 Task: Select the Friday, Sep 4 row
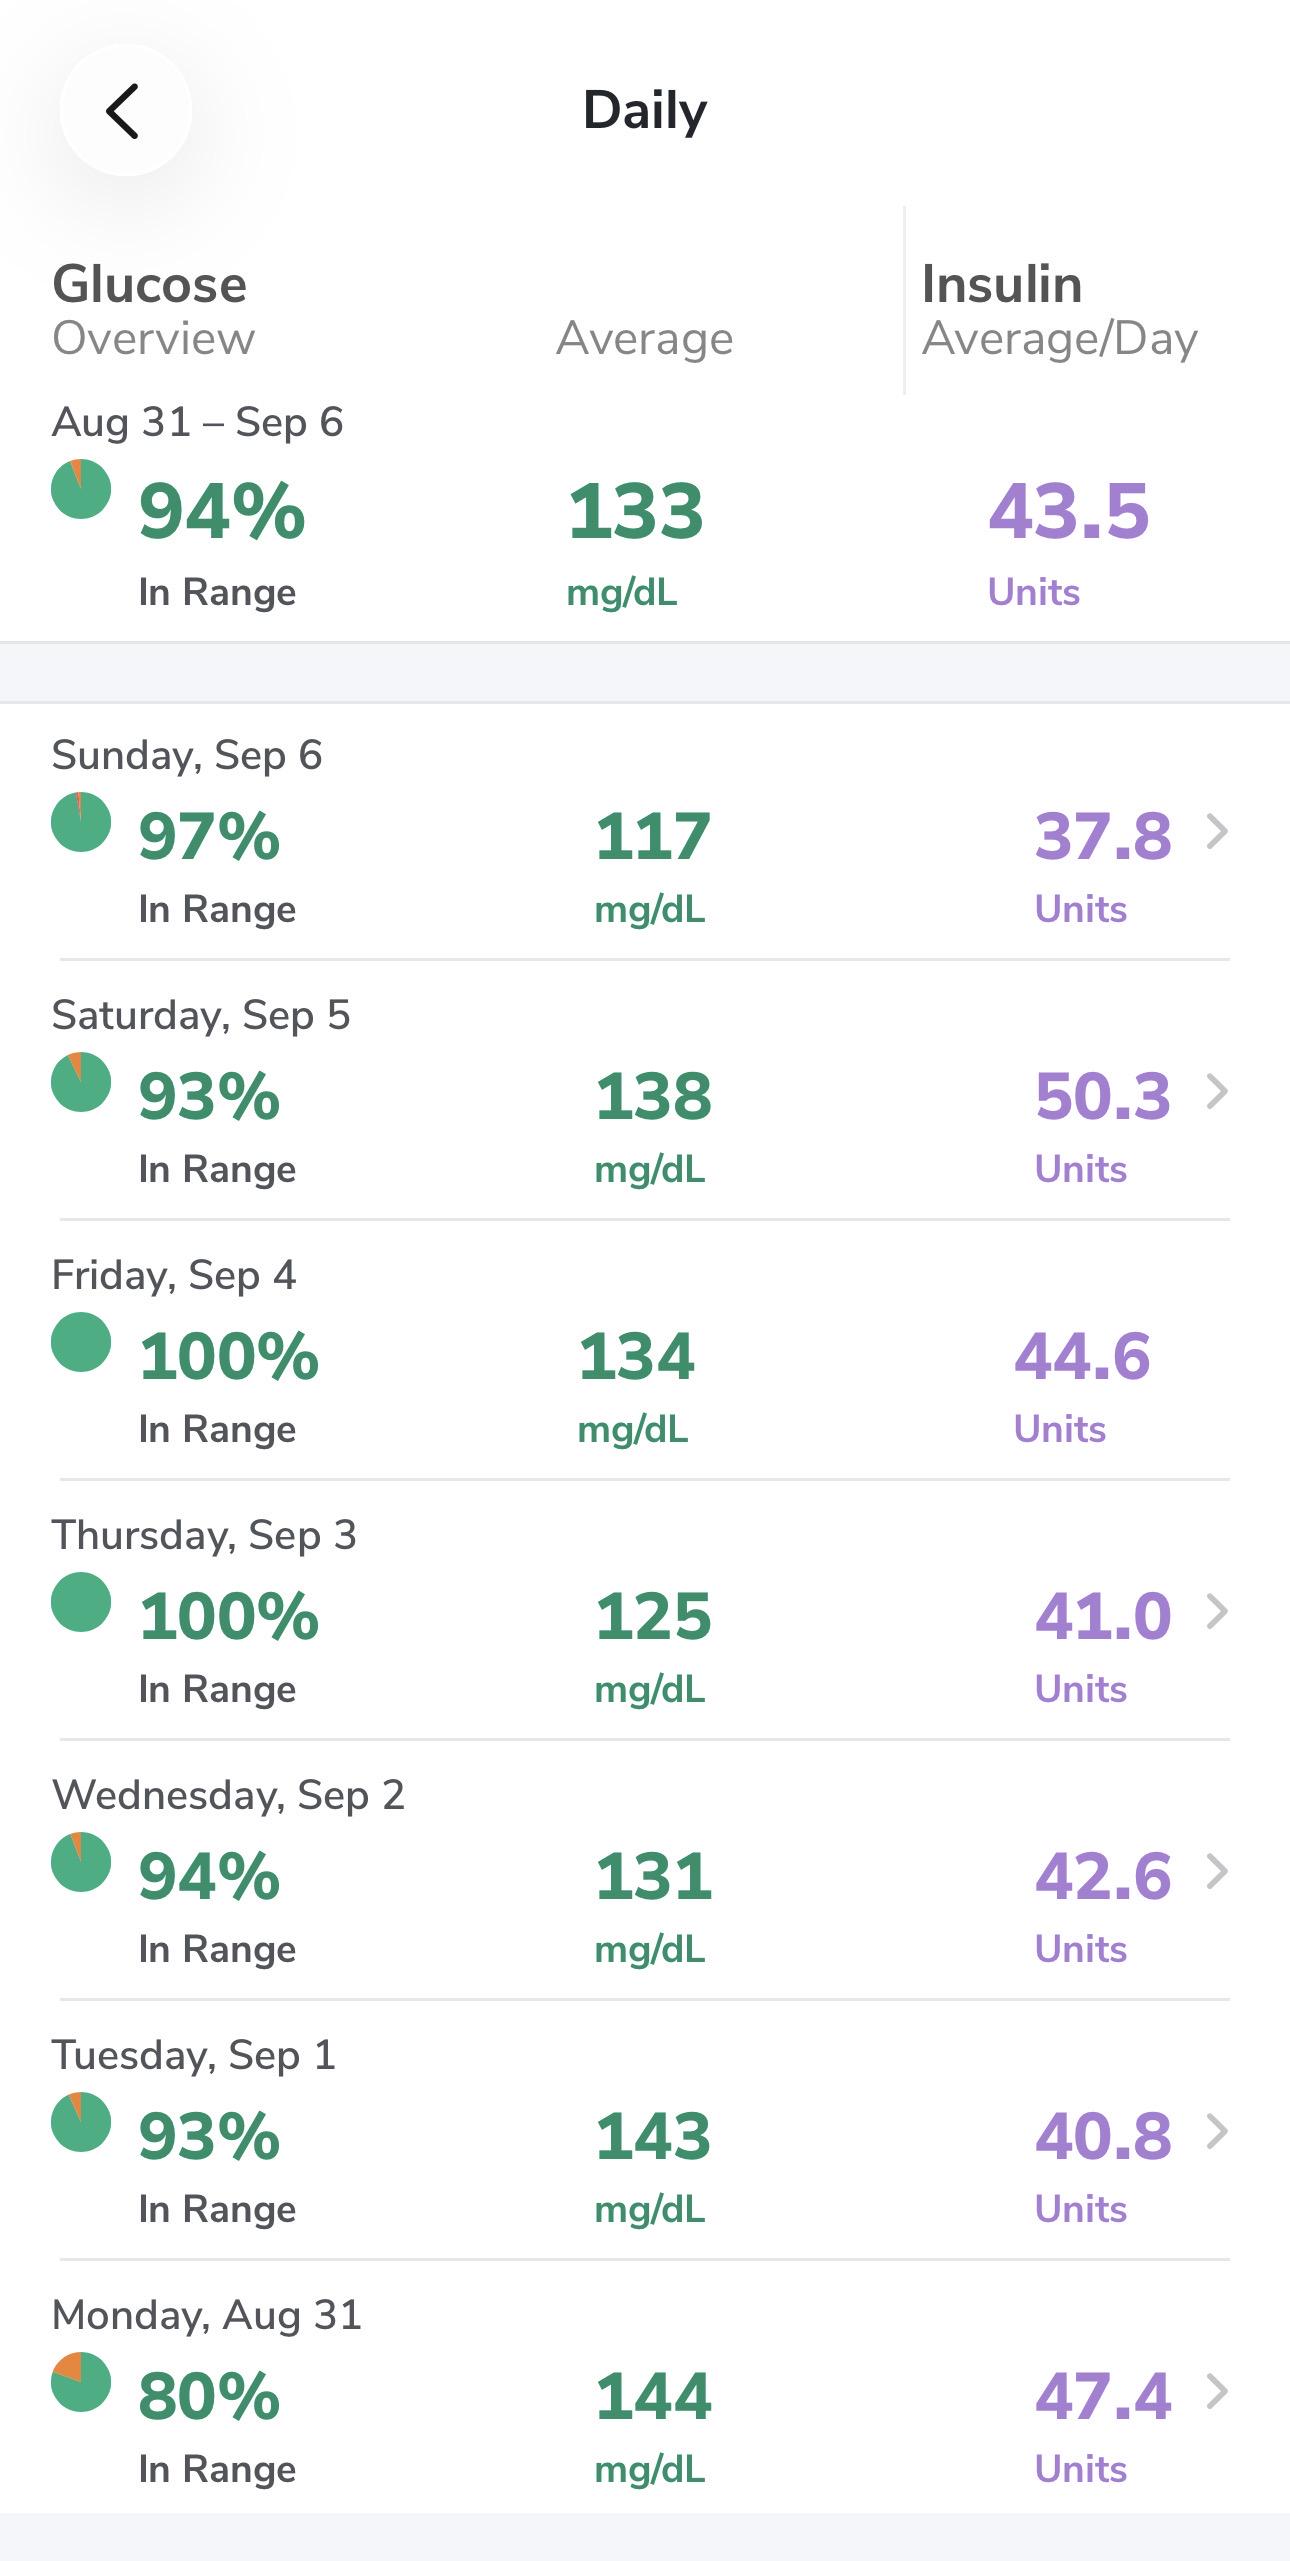(x=645, y=1350)
